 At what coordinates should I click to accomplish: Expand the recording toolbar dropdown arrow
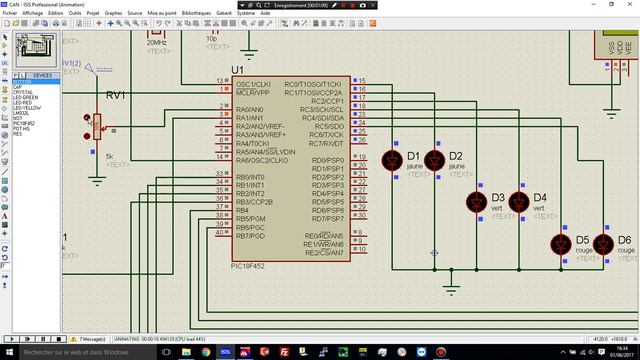(x=242, y=5)
